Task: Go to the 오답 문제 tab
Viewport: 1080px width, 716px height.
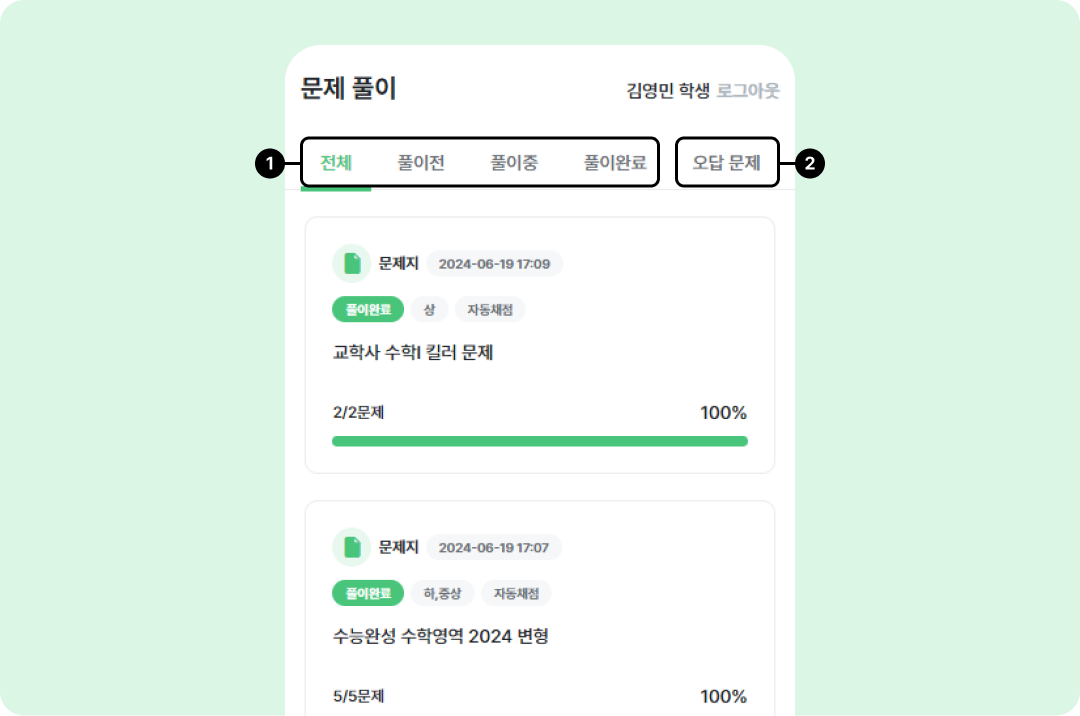Action: tap(727, 163)
